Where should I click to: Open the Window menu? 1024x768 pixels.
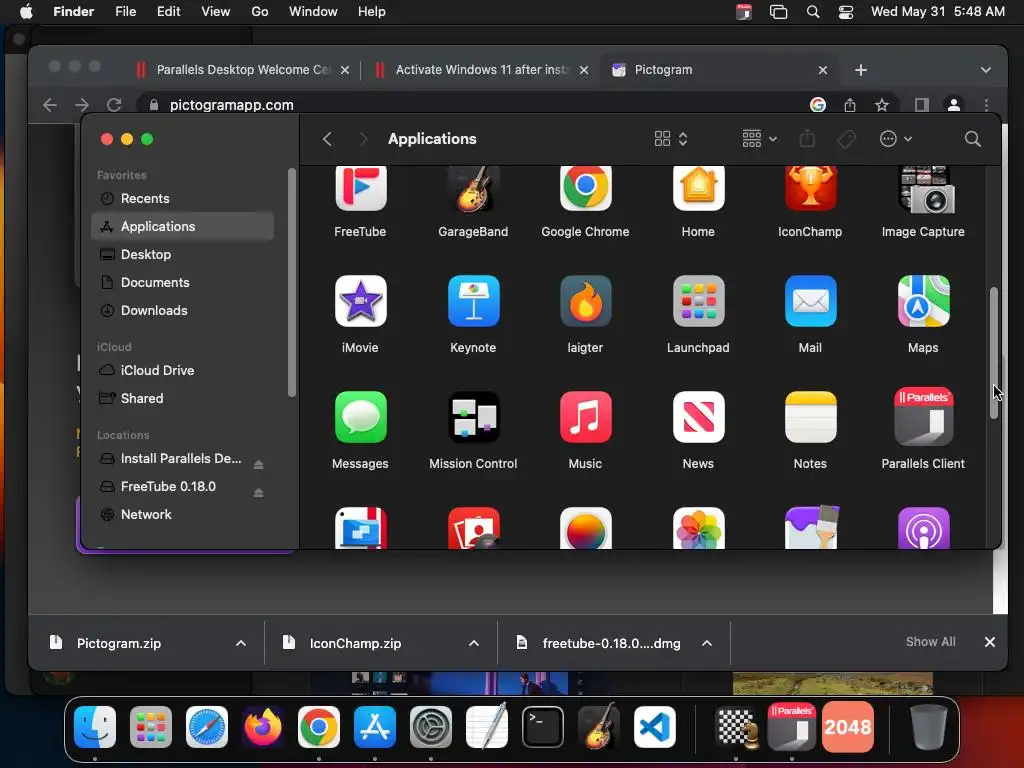pos(313,12)
